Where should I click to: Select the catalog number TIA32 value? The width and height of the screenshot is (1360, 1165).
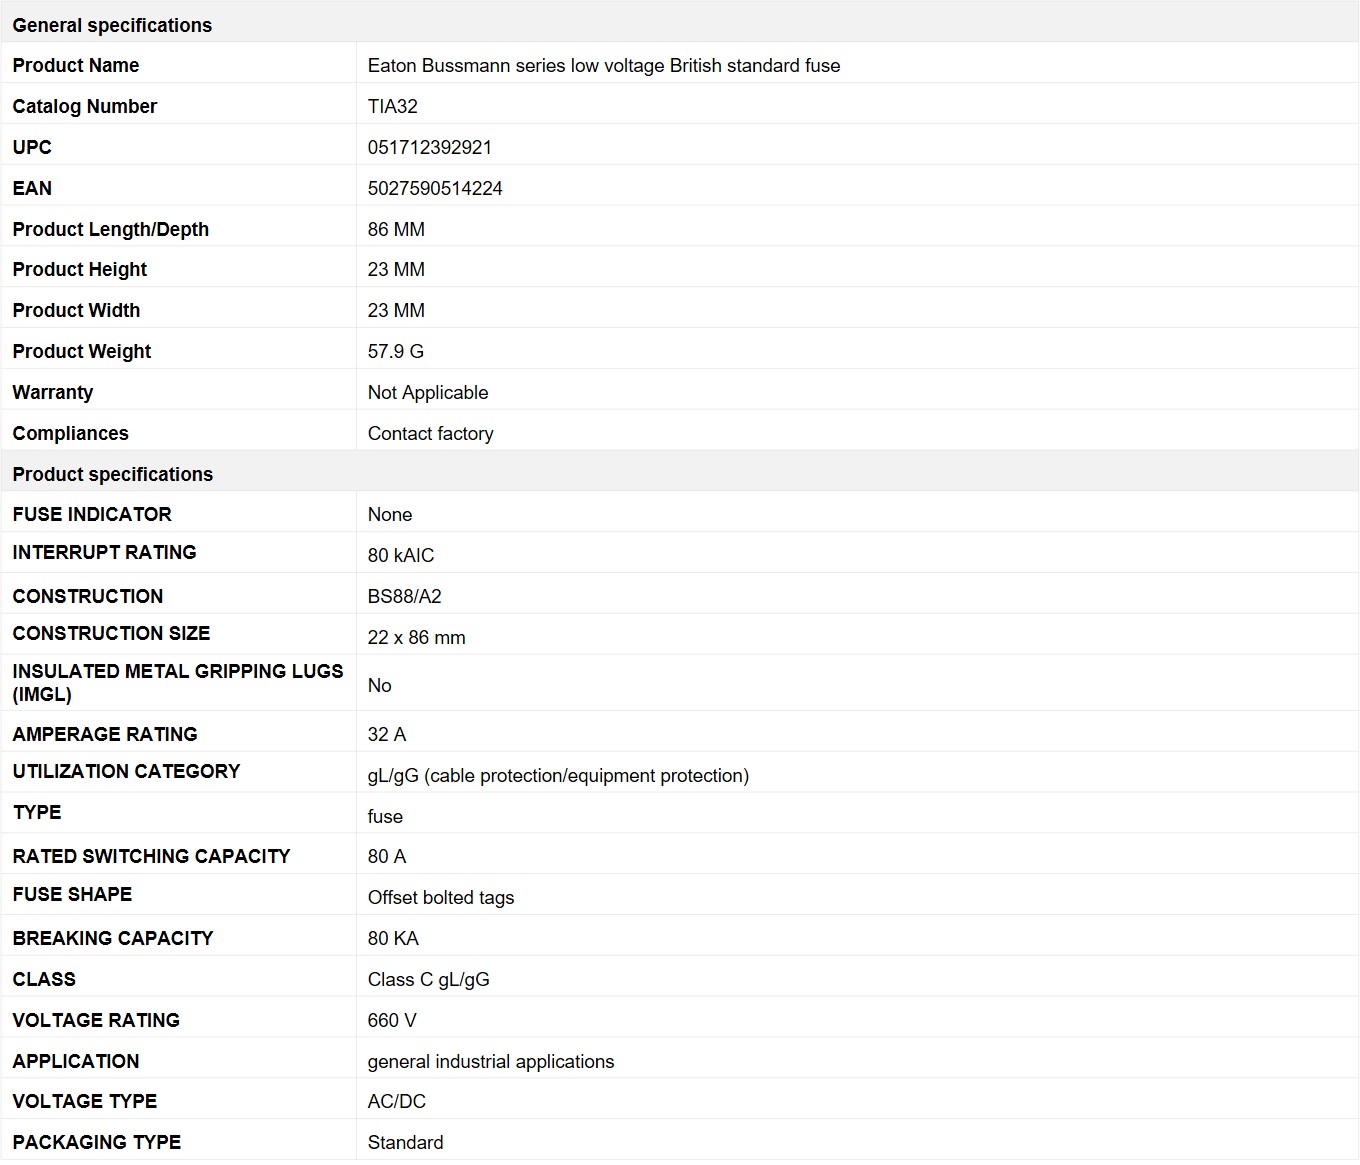click(x=392, y=106)
